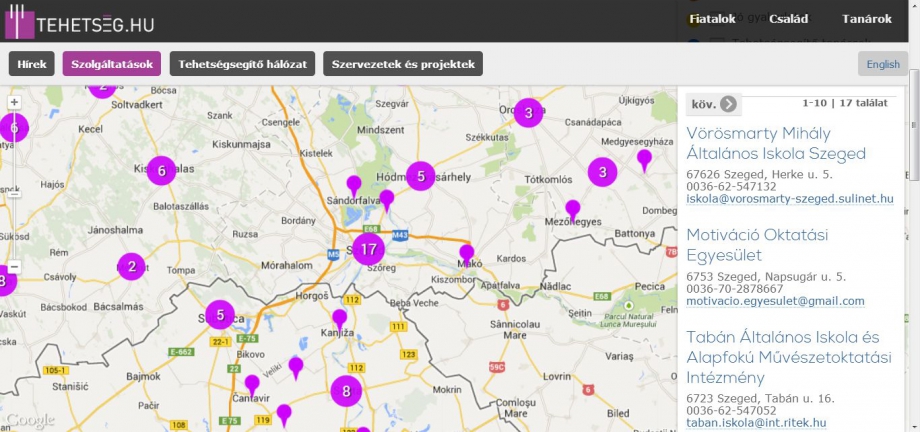Email taban.iskola@int.ritek.hu
The width and height of the screenshot is (920, 432).
756,423
